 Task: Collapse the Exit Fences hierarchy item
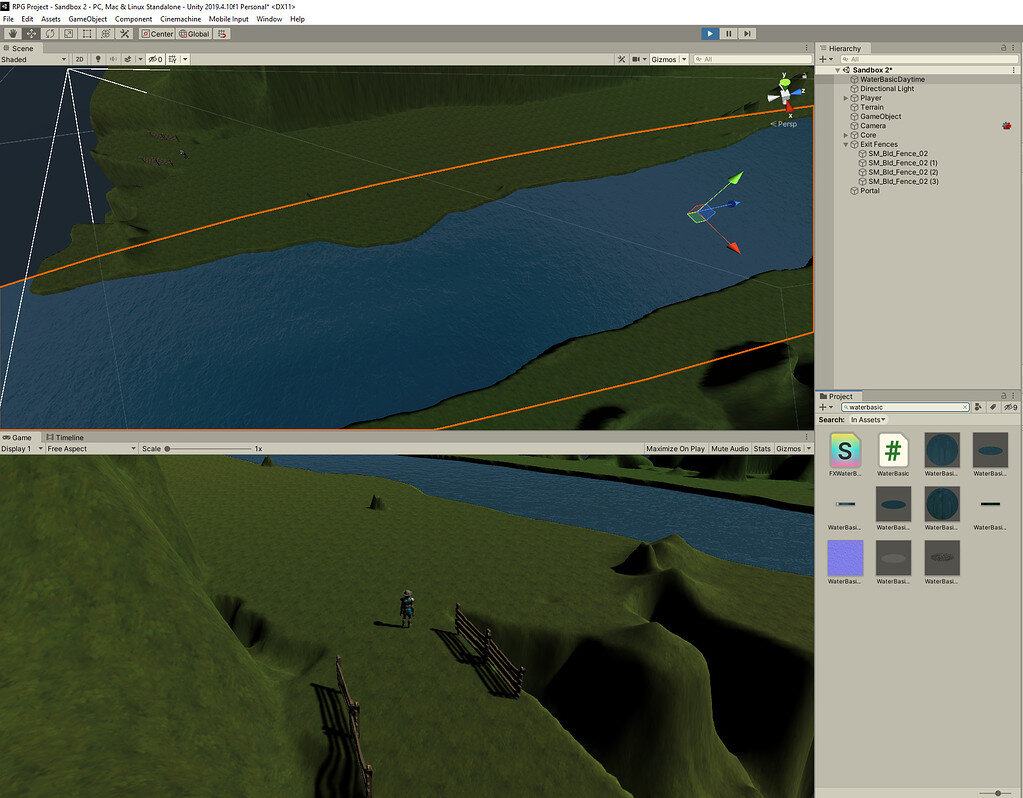[x=845, y=144]
